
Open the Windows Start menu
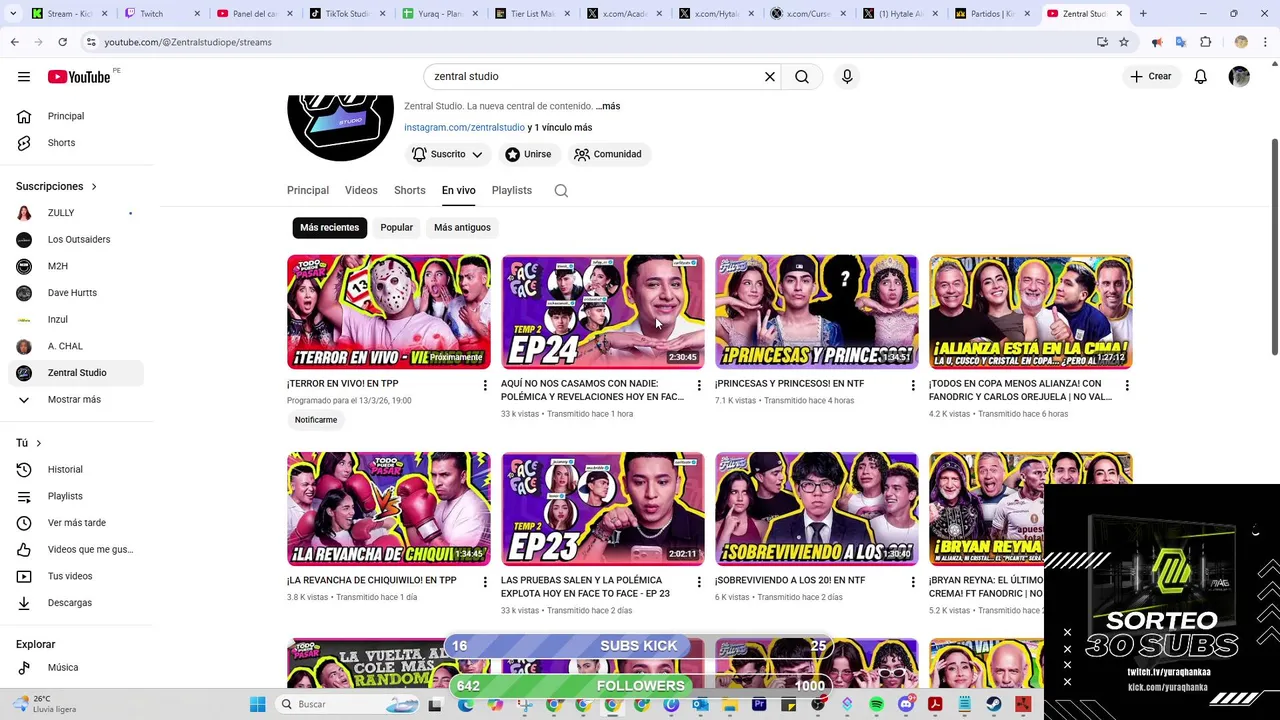click(x=257, y=704)
